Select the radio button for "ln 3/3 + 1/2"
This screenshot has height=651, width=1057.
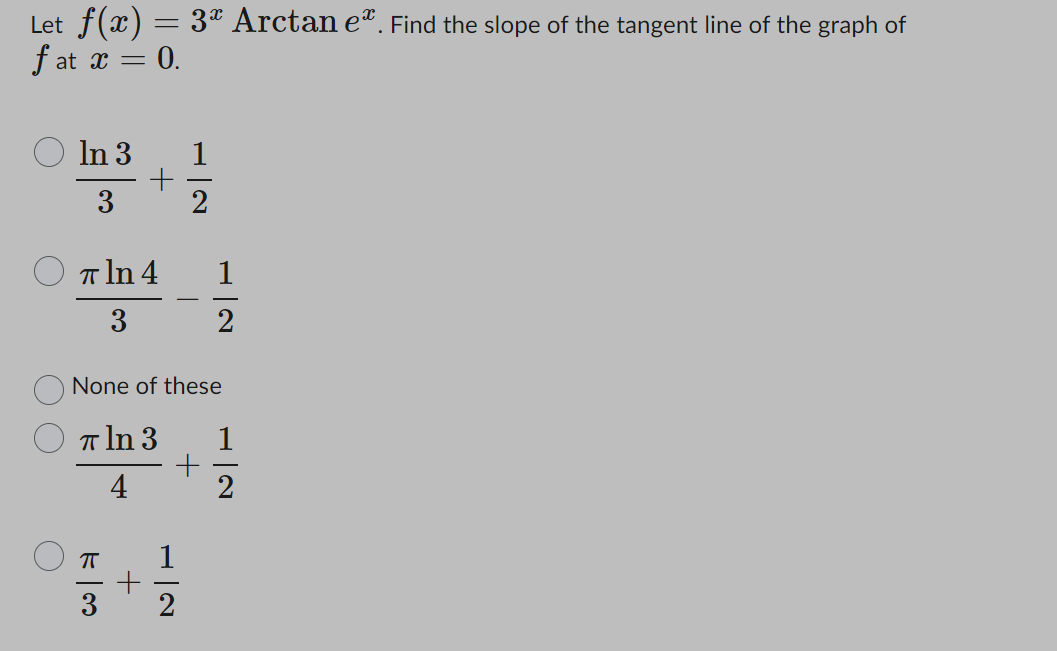tap(48, 154)
